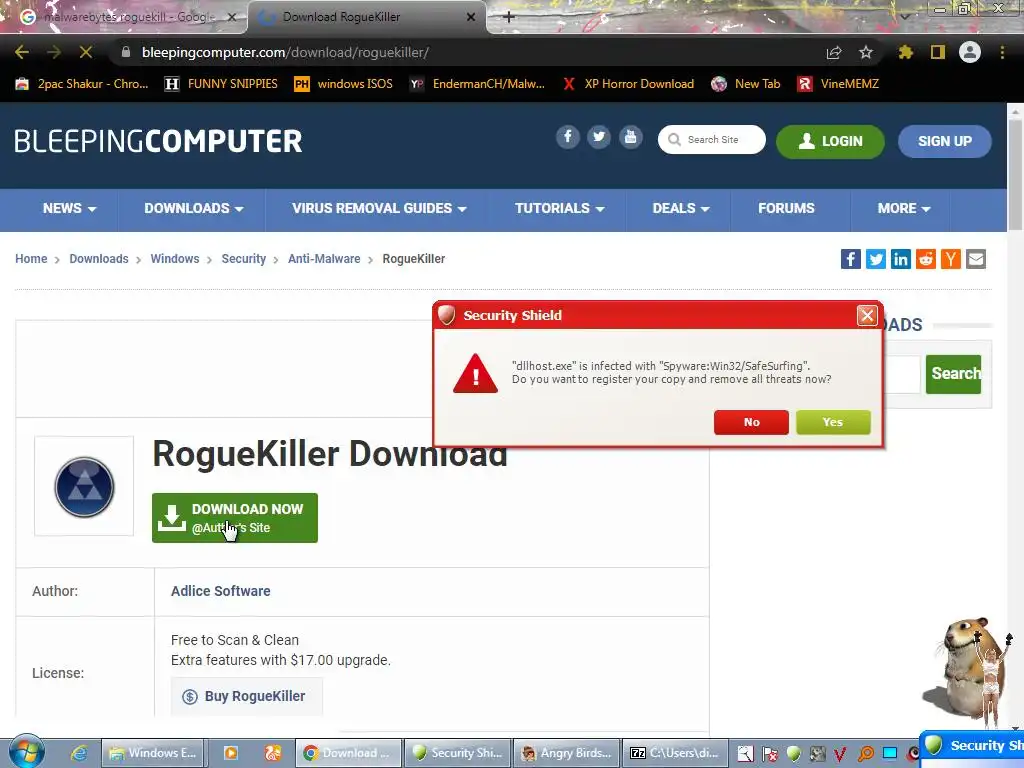Select the Download RogueKiller tab
1024x768 pixels.
(x=366, y=17)
